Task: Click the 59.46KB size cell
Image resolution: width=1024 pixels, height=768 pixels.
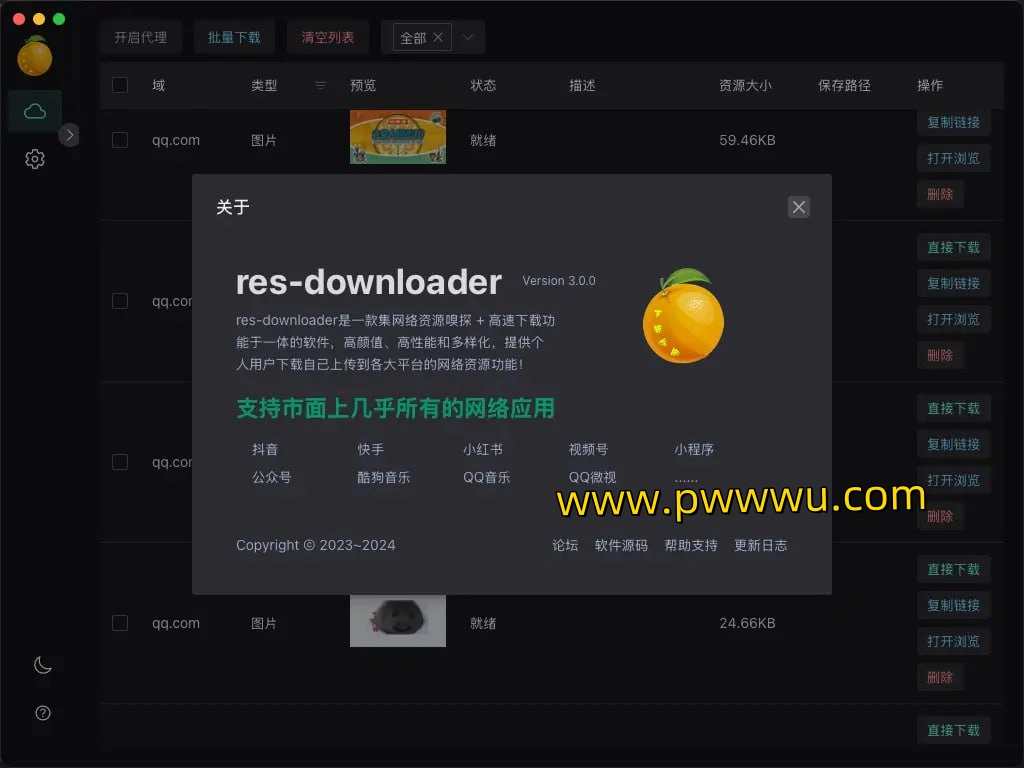Action: click(747, 140)
